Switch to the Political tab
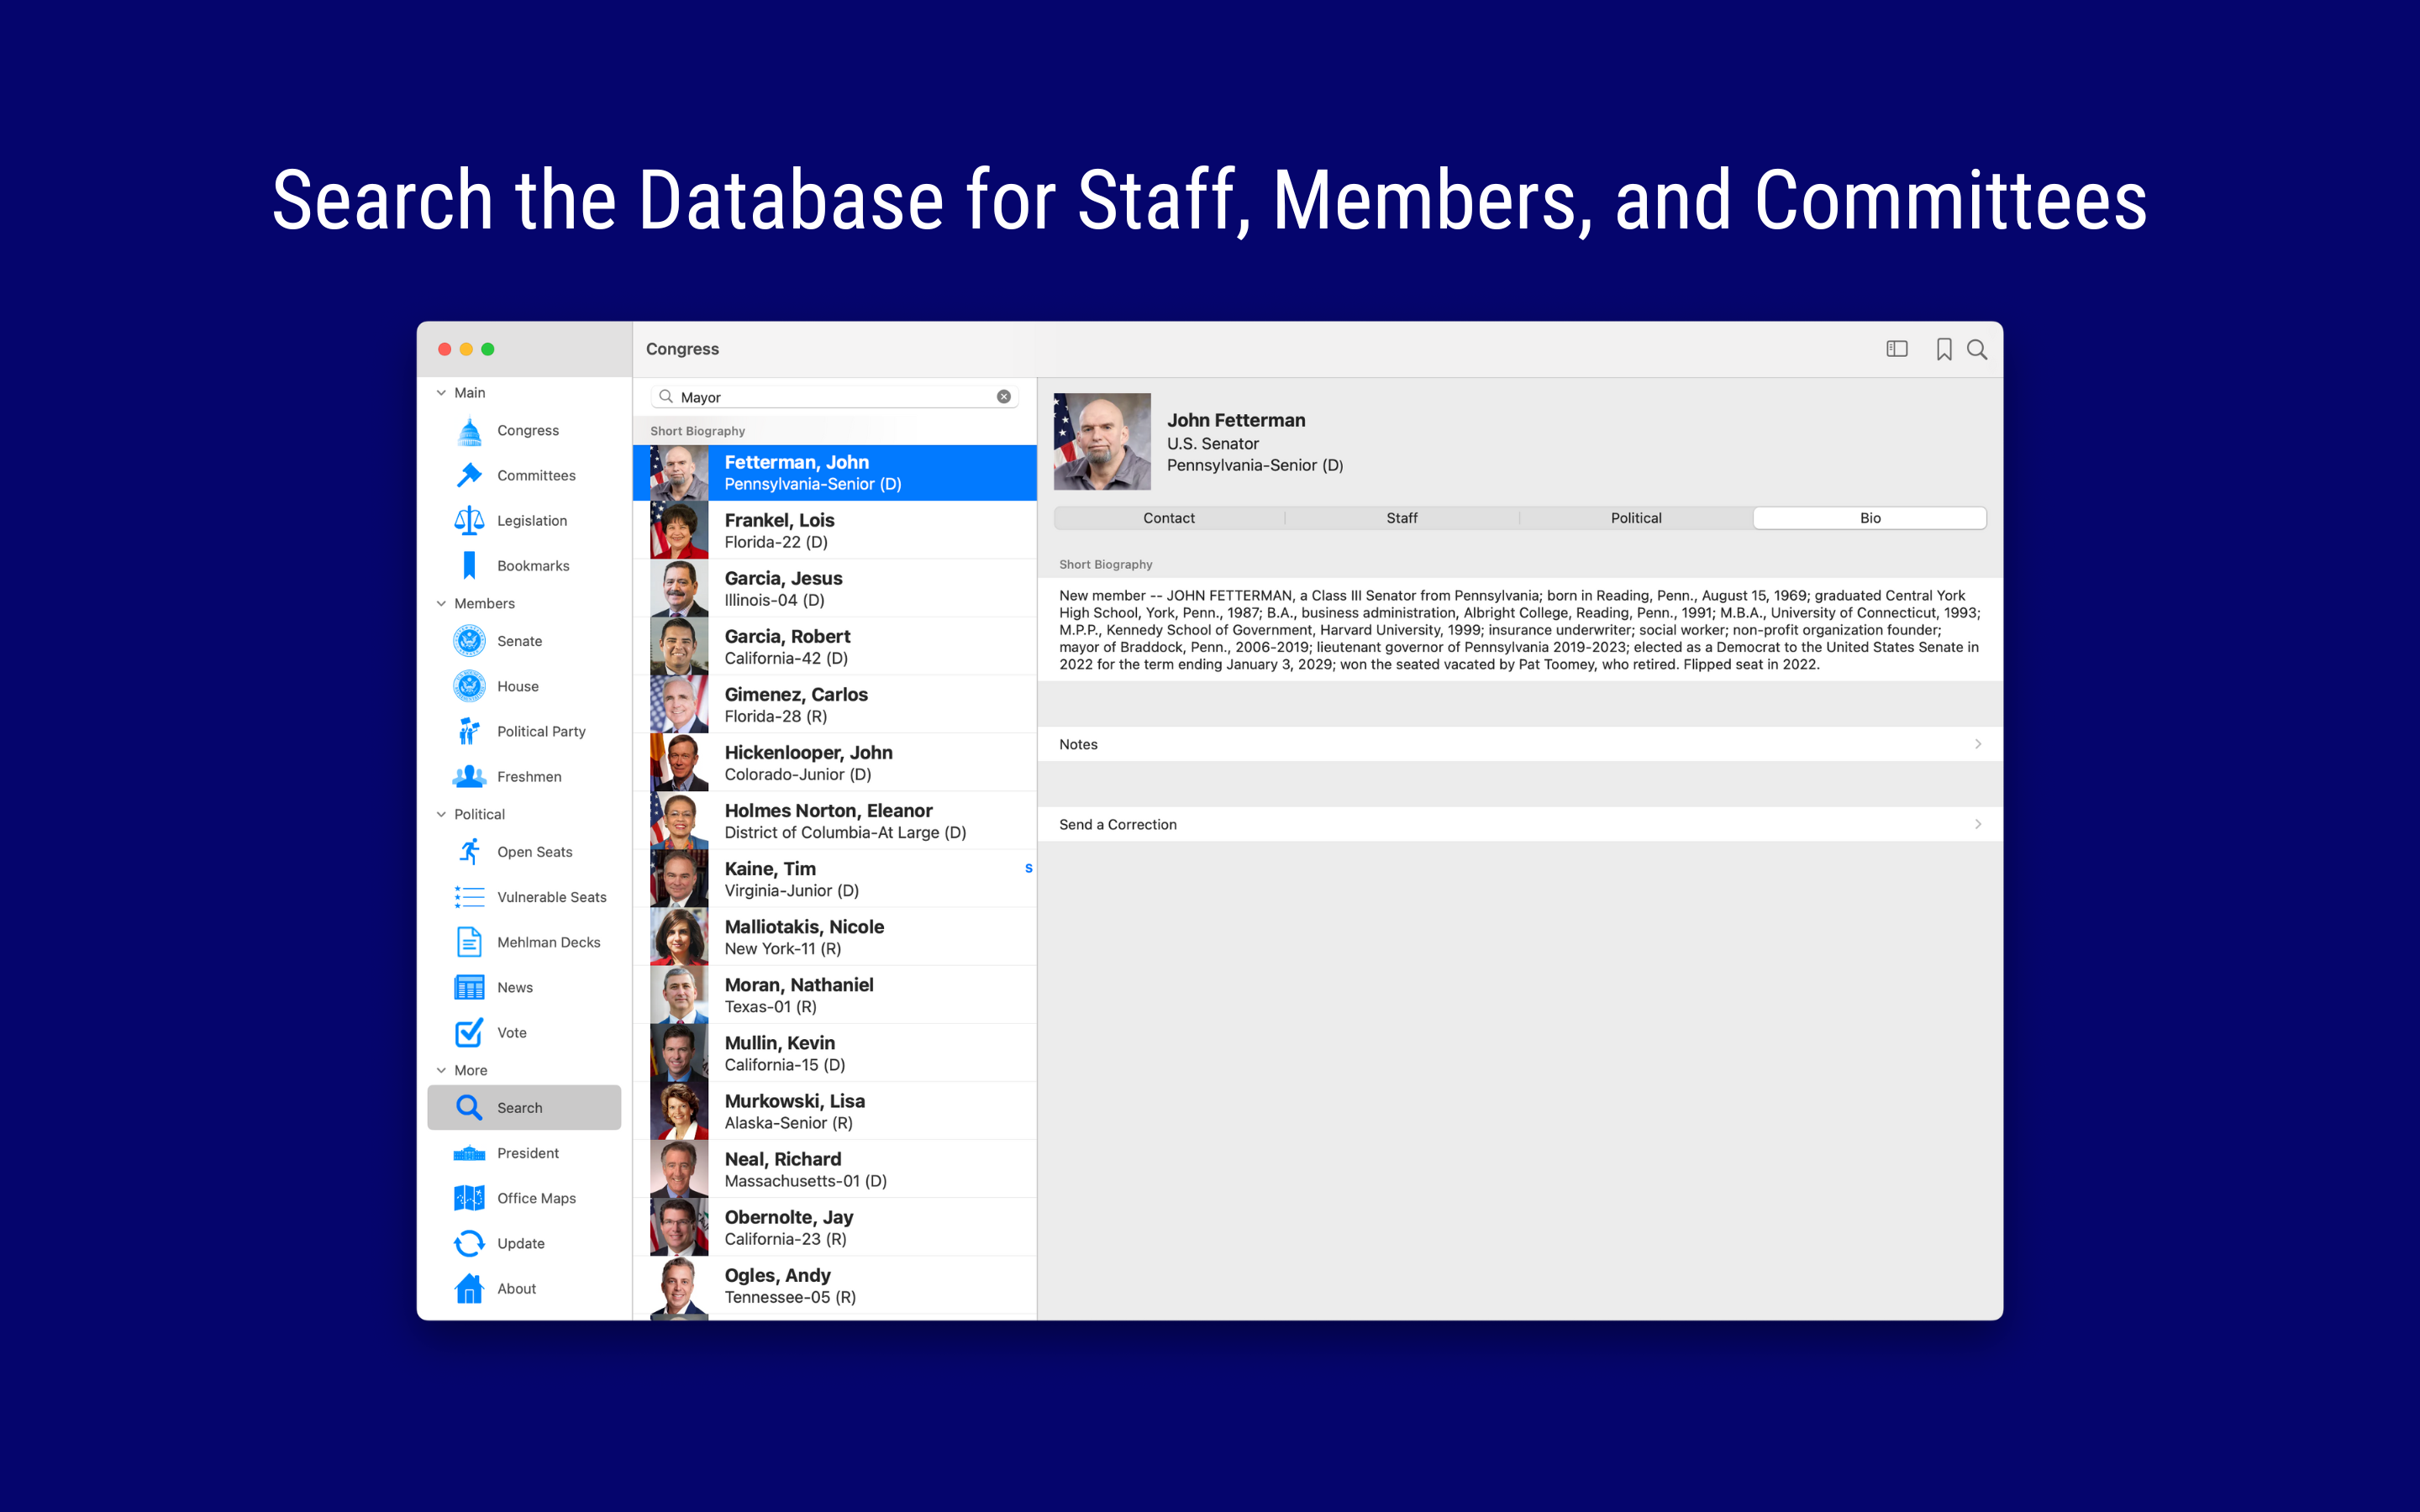Viewport: 2420px width, 1512px height. pyautogui.click(x=1636, y=518)
